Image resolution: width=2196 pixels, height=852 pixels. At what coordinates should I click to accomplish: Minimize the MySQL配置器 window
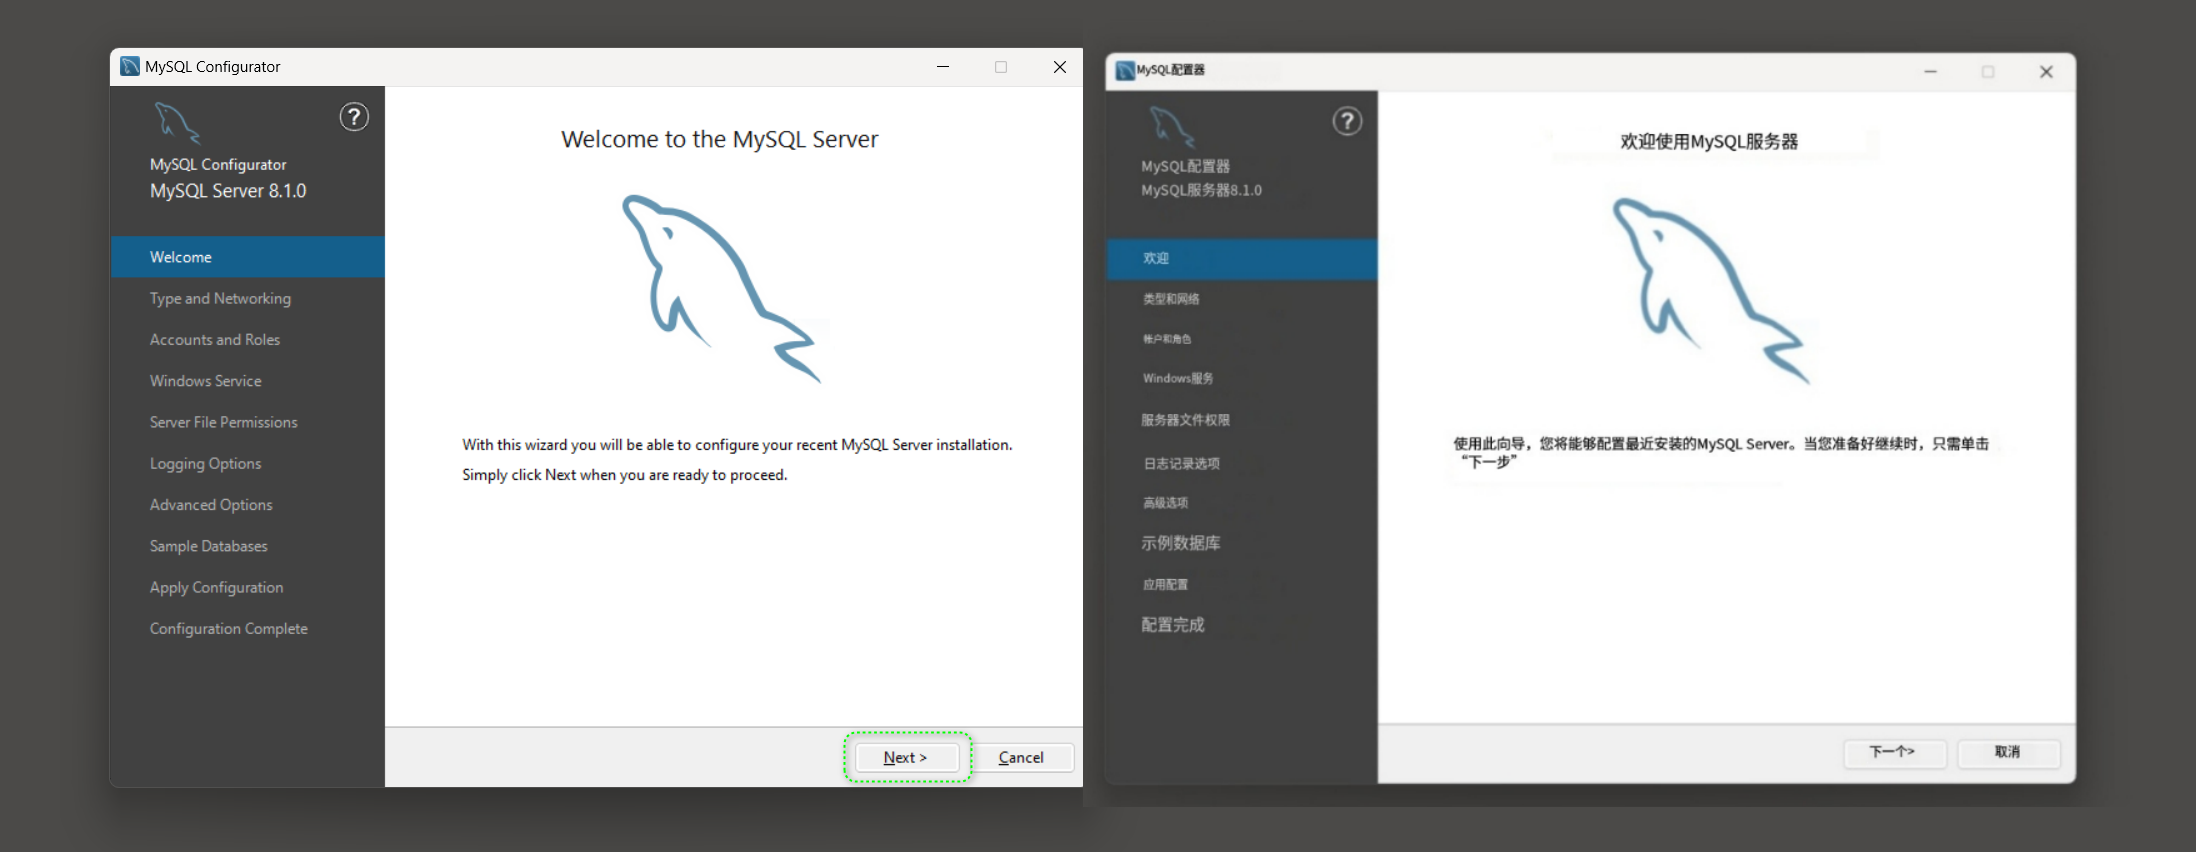1931,72
